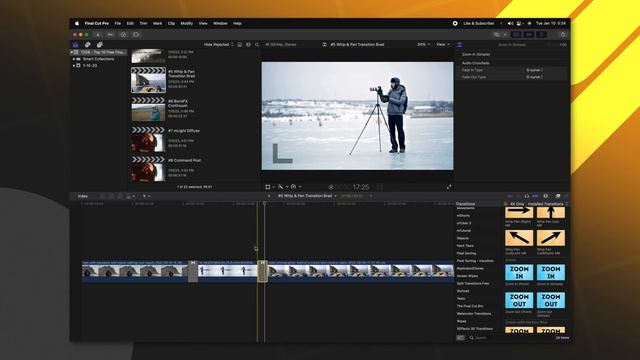Screen dimensions: 640x360
Task: Select the Paint Tears category
Action: tap(465, 246)
